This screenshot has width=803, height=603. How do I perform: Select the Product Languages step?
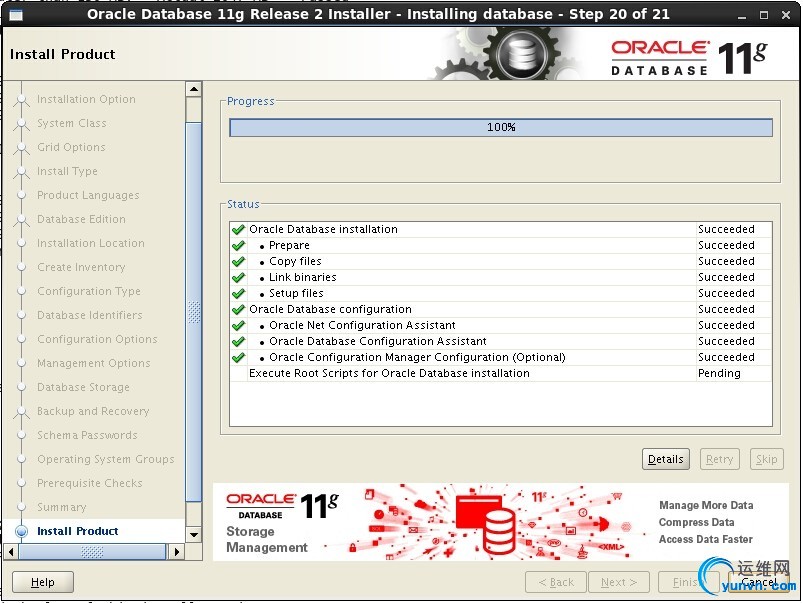[x=88, y=195]
